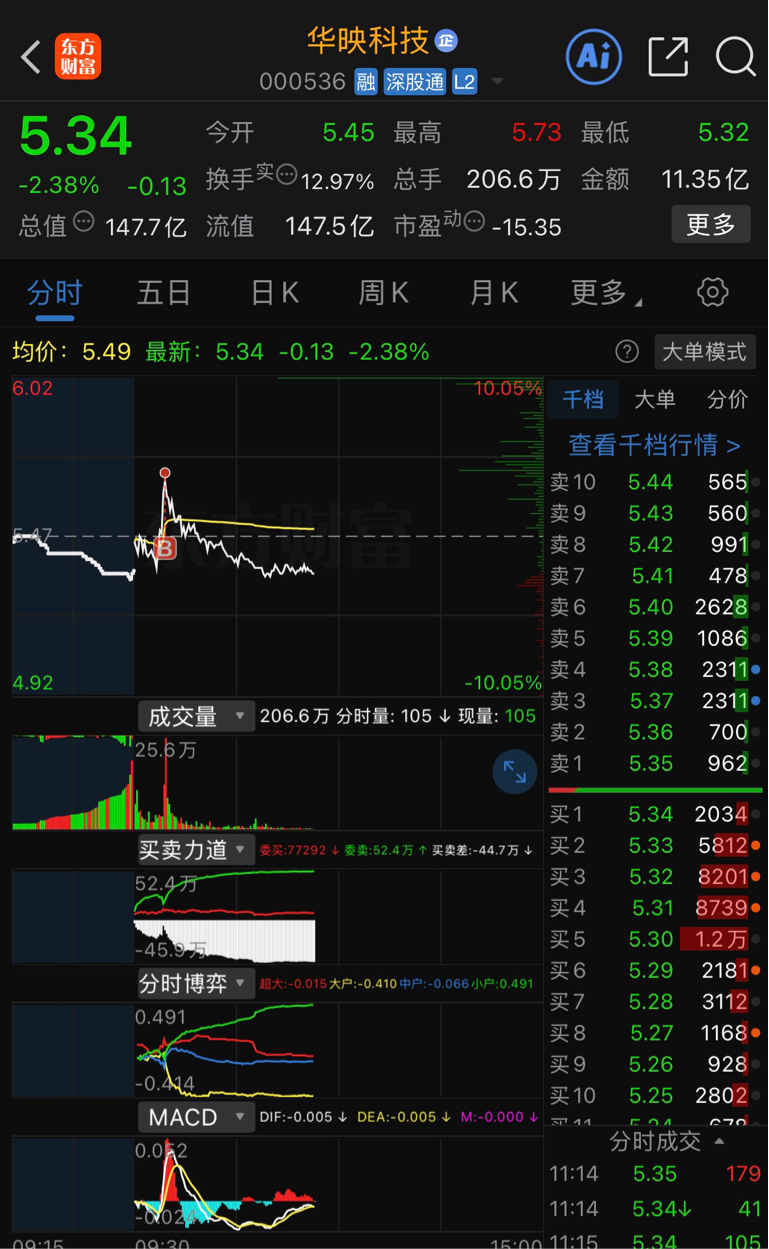
Task: Tap the current price 5.34
Action: [75, 136]
